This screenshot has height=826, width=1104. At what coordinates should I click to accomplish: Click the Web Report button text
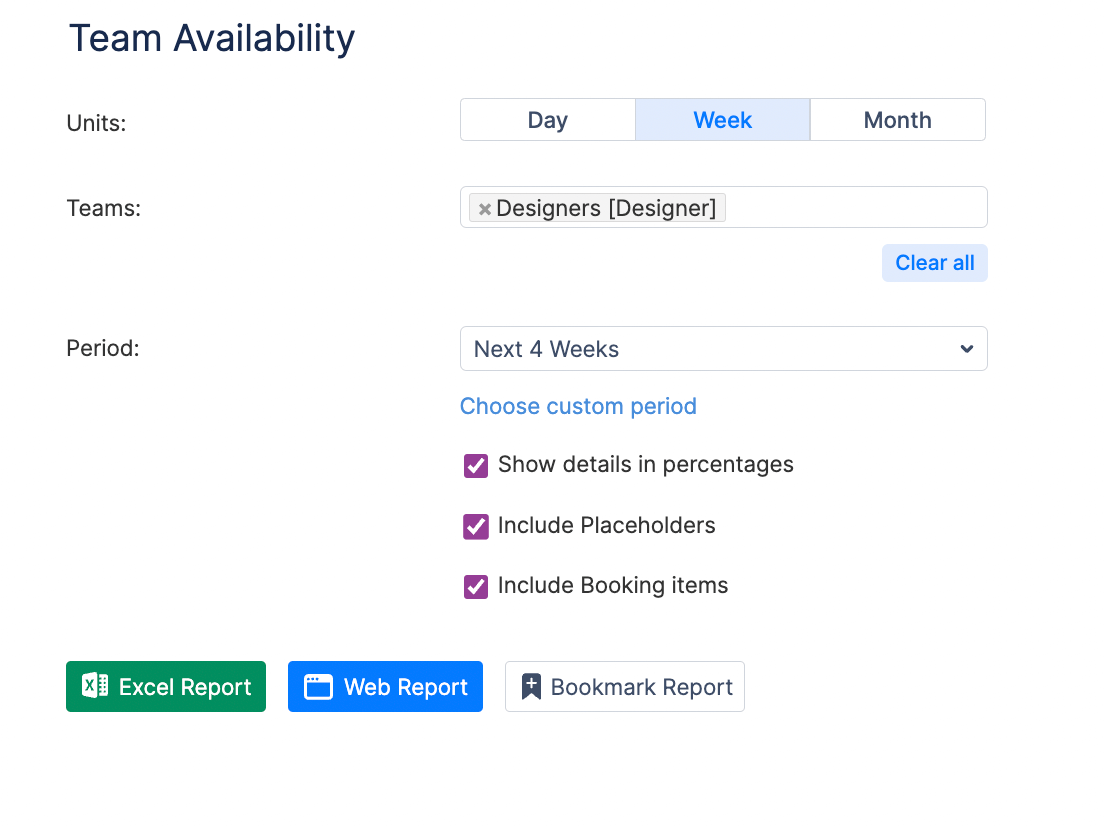pos(405,687)
